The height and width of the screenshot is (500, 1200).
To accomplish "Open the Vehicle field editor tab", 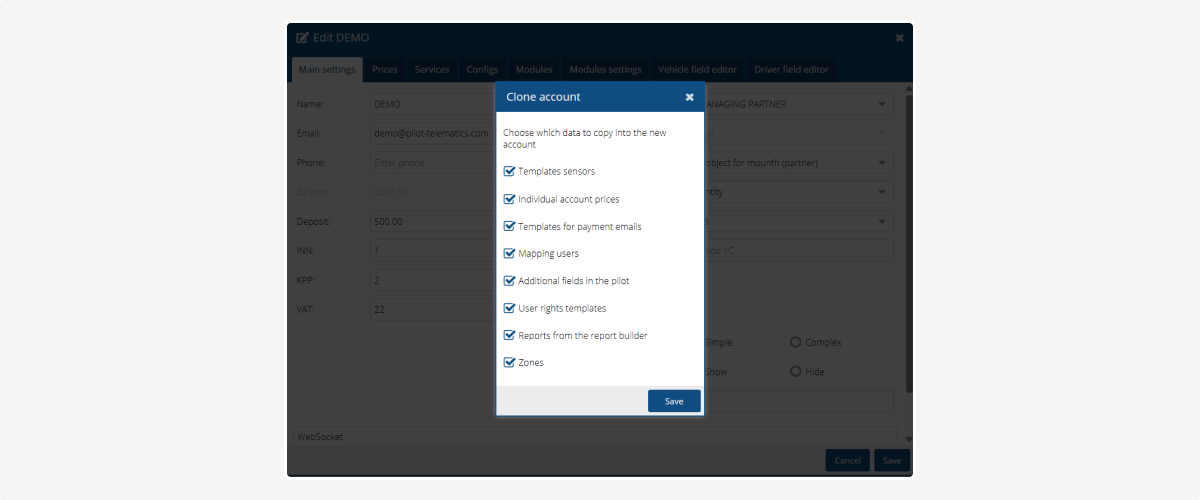I will (697, 70).
